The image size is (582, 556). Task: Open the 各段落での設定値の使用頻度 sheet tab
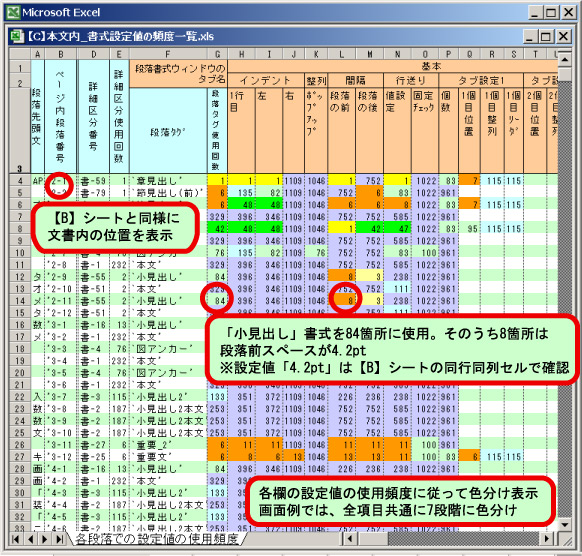(156, 539)
